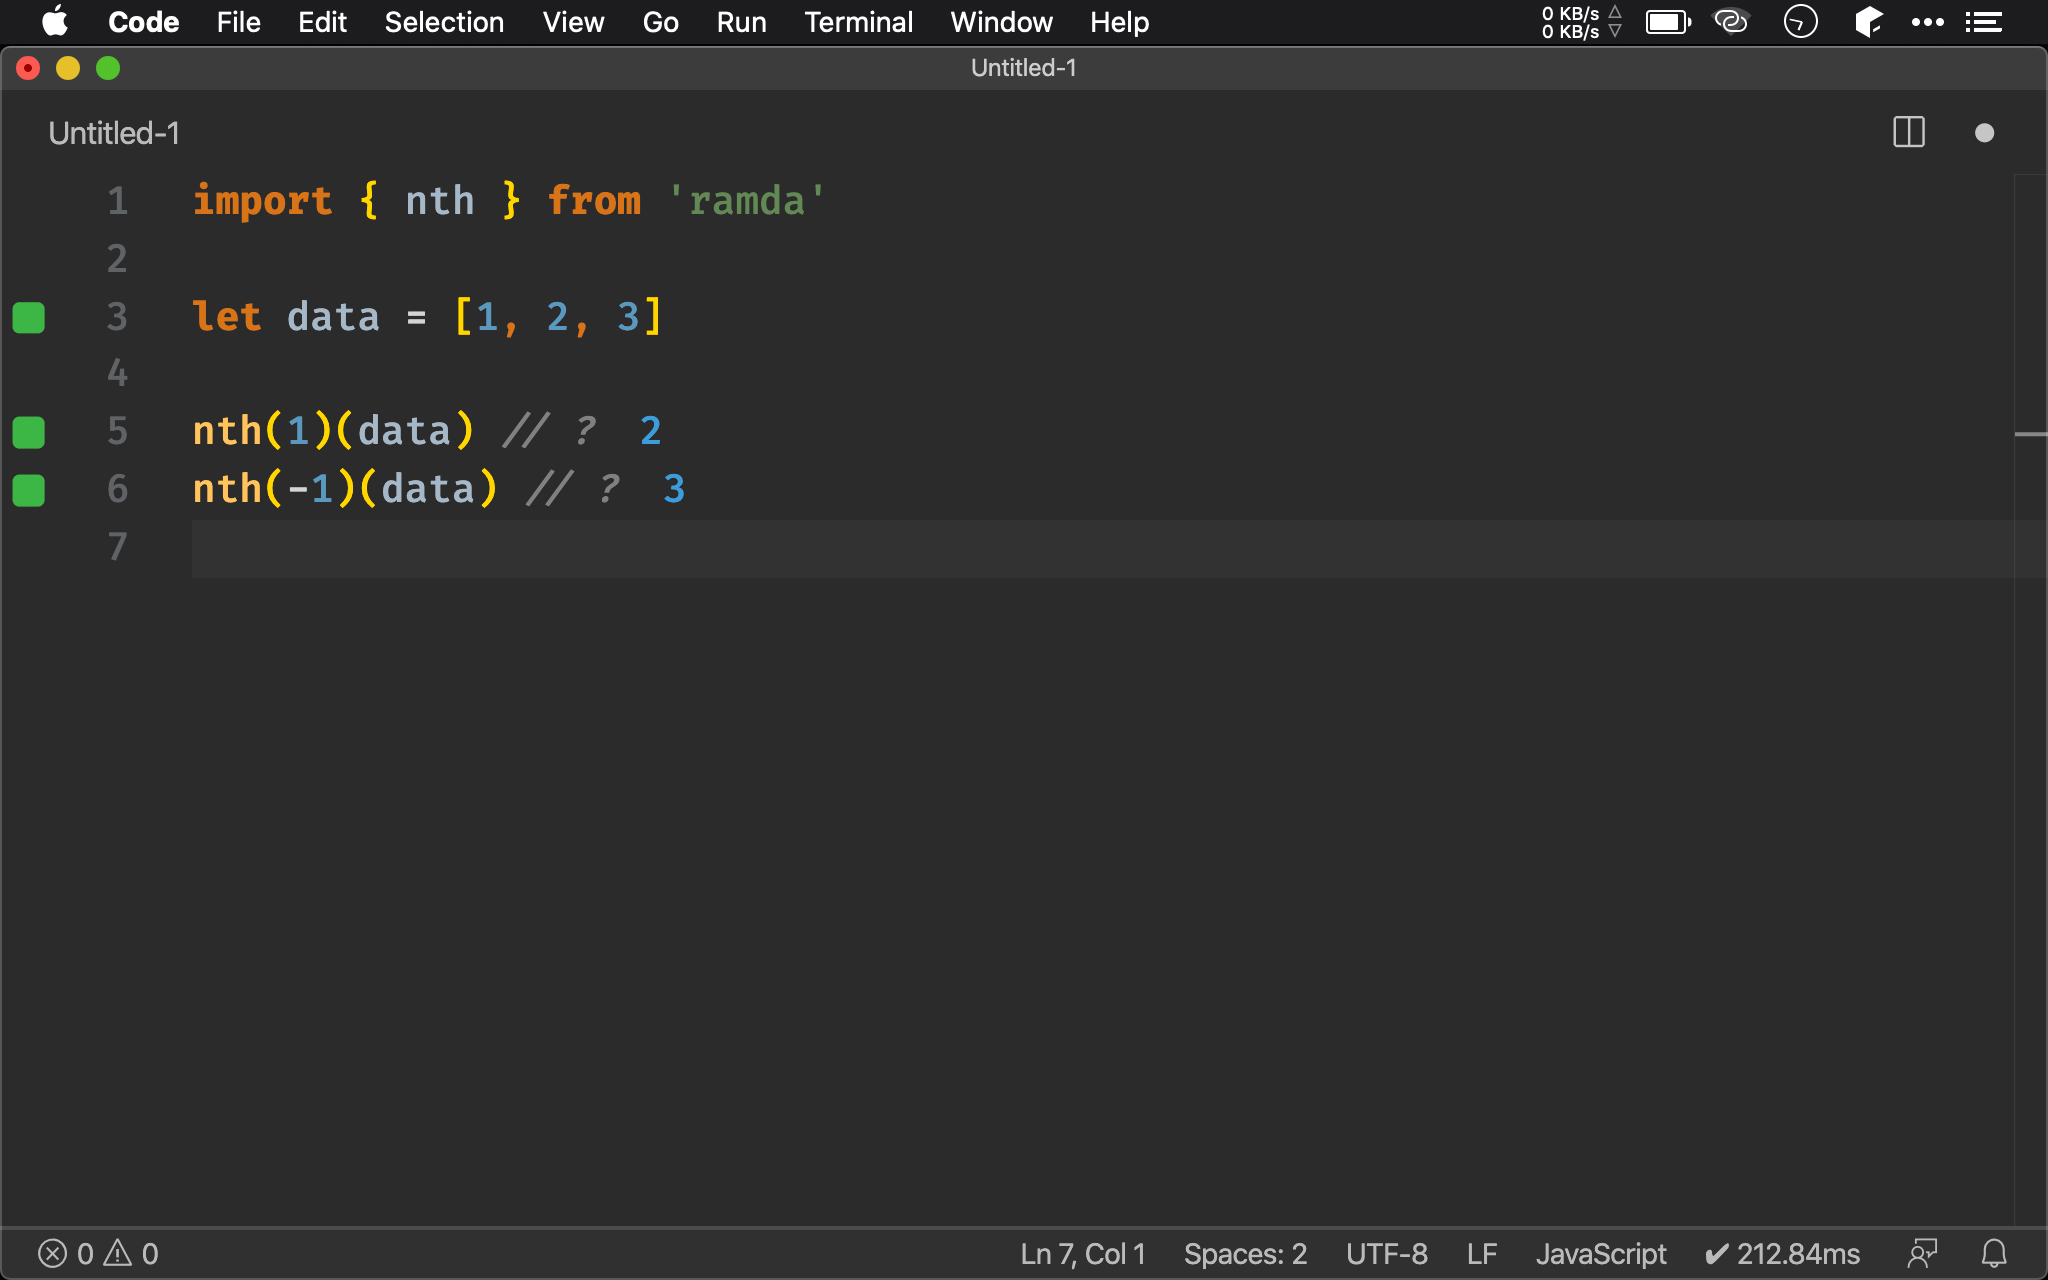This screenshot has width=2048, height=1280.
Task: Click the green Quokka indicator on line 5
Action: coord(29,432)
